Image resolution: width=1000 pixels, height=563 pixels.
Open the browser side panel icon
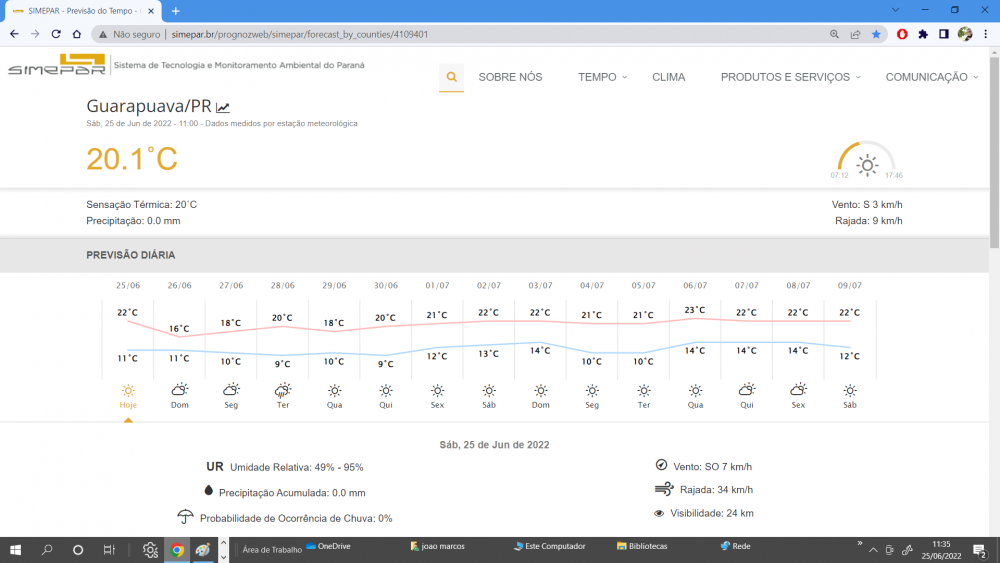(944, 34)
